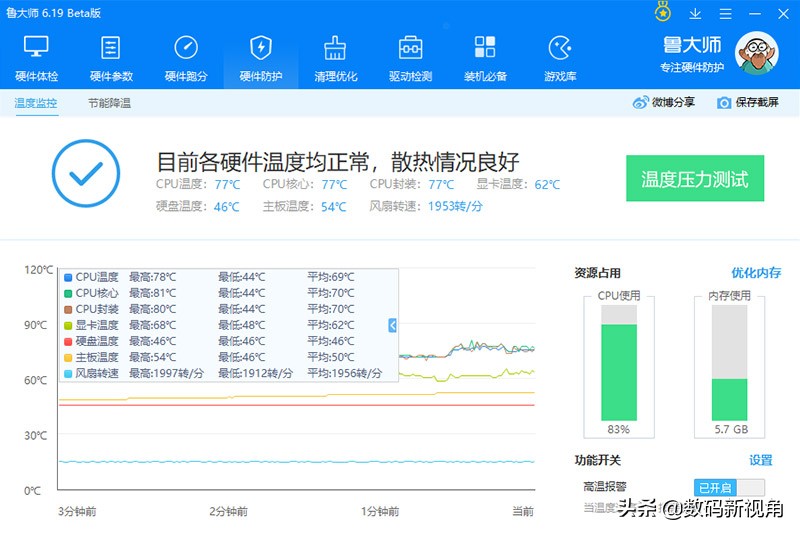This screenshot has width=800, height=534.
Task: Open 游戏库 game library icon
Action: click(x=560, y=48)
